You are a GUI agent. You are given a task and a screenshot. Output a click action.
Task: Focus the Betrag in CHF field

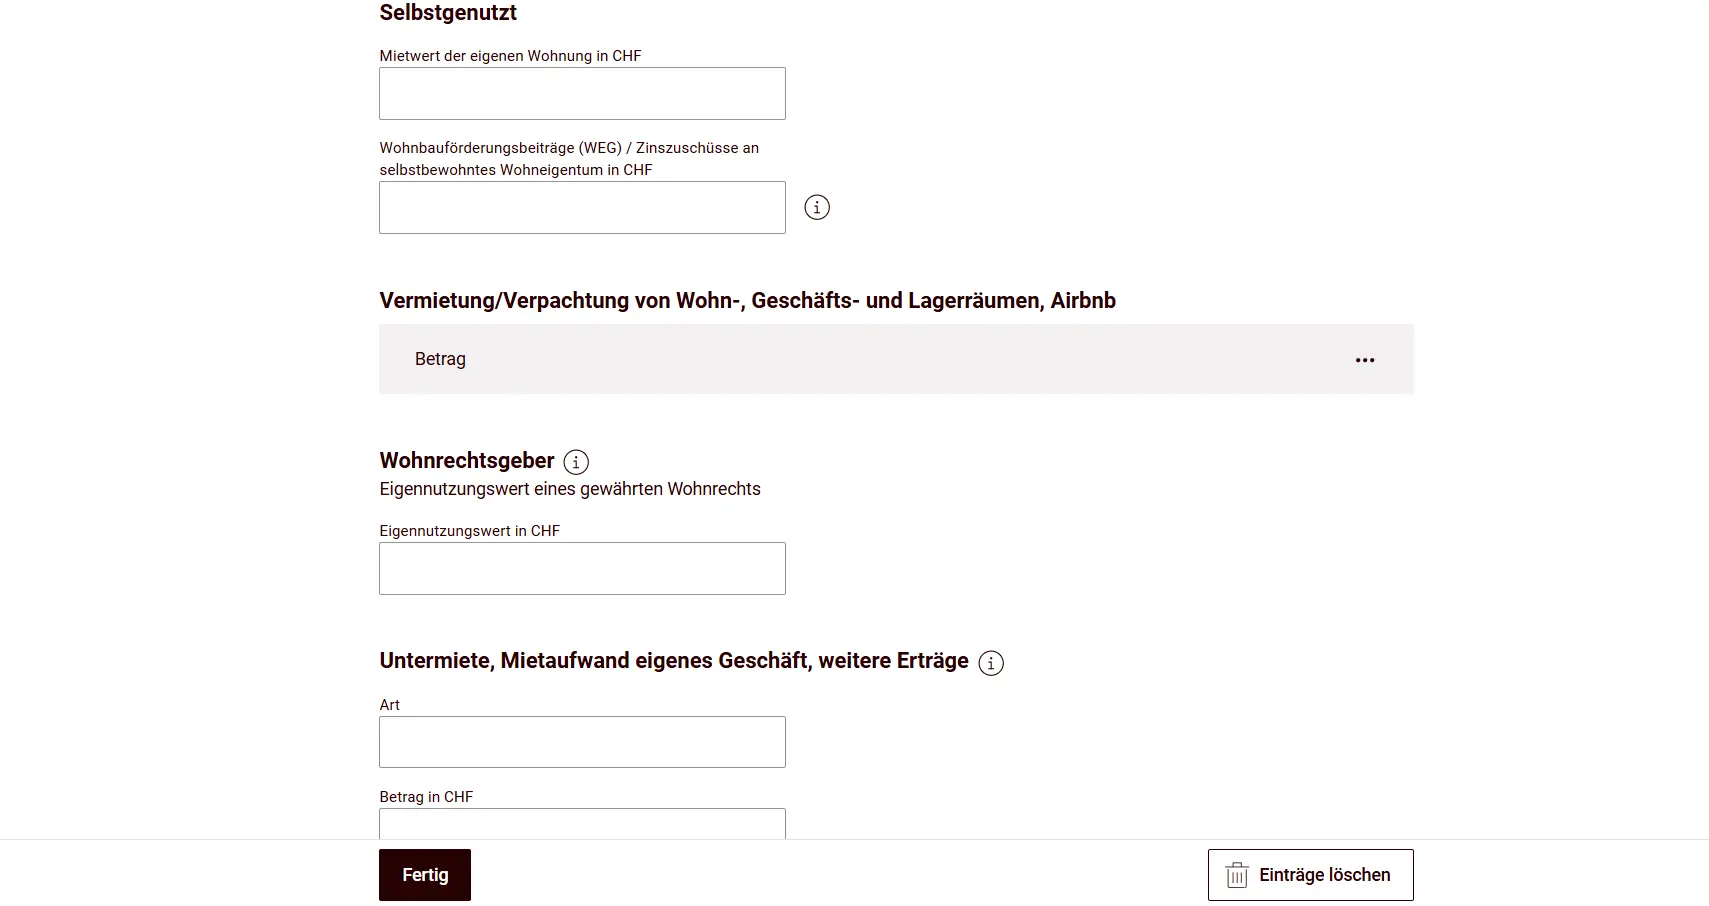point(582,824)
